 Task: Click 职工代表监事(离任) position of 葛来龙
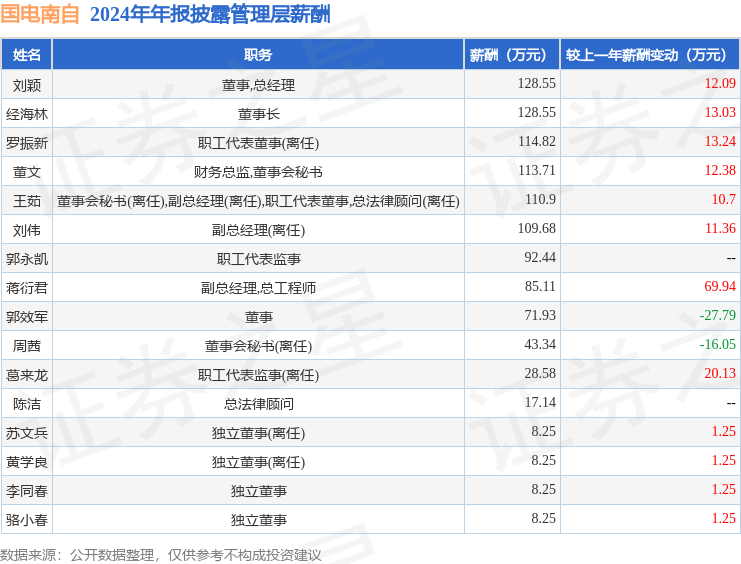tap(258, 375)
